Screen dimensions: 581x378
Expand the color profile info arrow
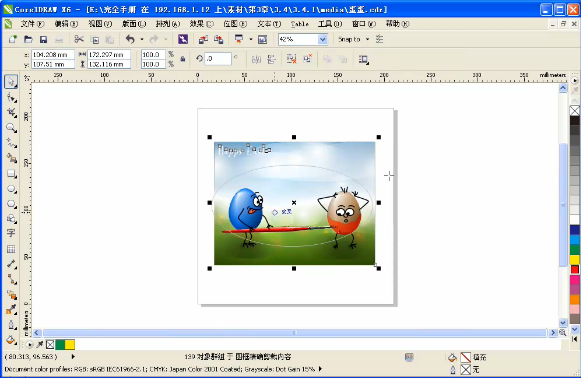[x=320, y=369]
